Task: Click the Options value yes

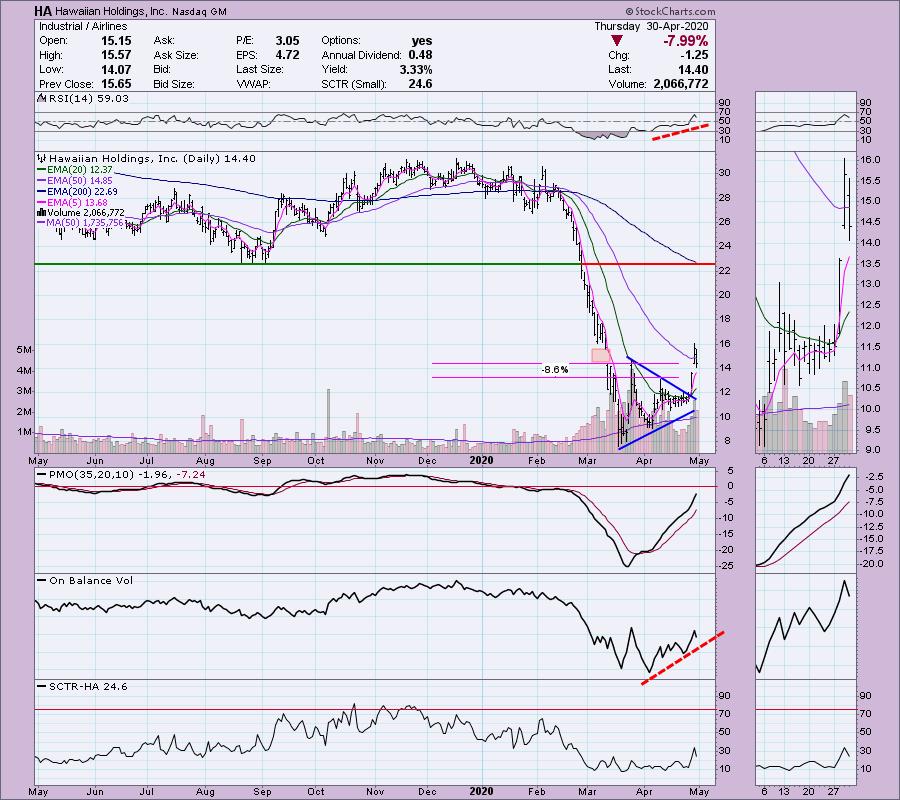Action: [422, 41]
